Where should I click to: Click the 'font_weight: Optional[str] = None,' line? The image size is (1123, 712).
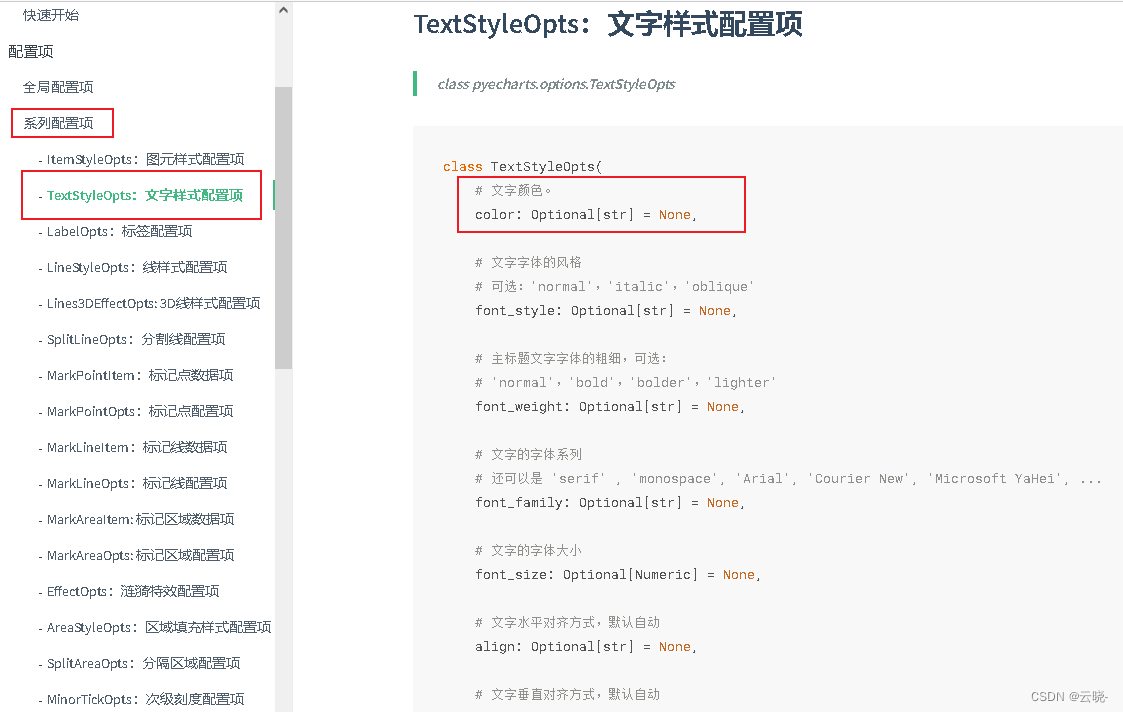[609, 406]
